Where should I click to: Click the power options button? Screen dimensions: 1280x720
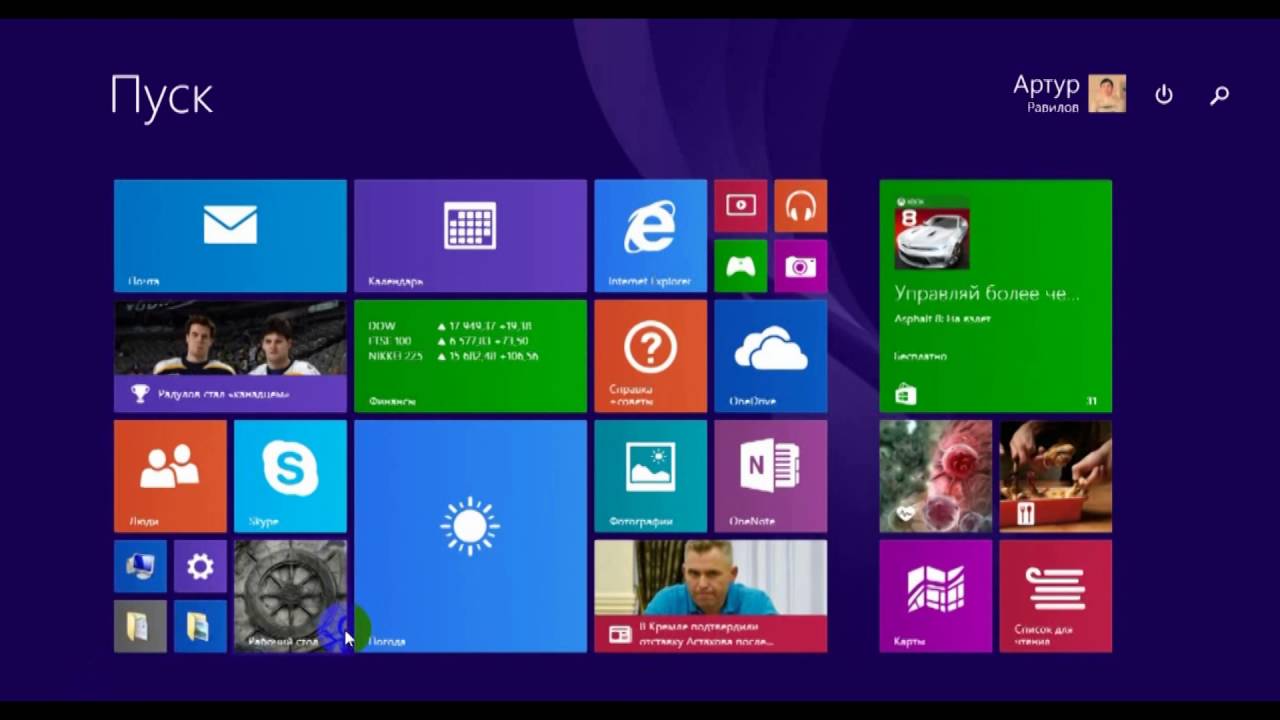tap(1164, 94)
